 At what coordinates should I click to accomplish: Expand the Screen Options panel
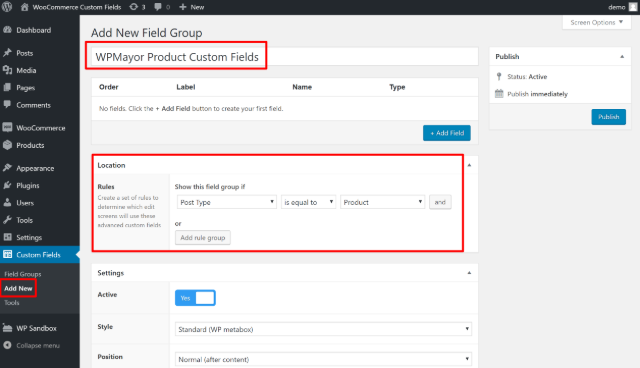point(596,22)
